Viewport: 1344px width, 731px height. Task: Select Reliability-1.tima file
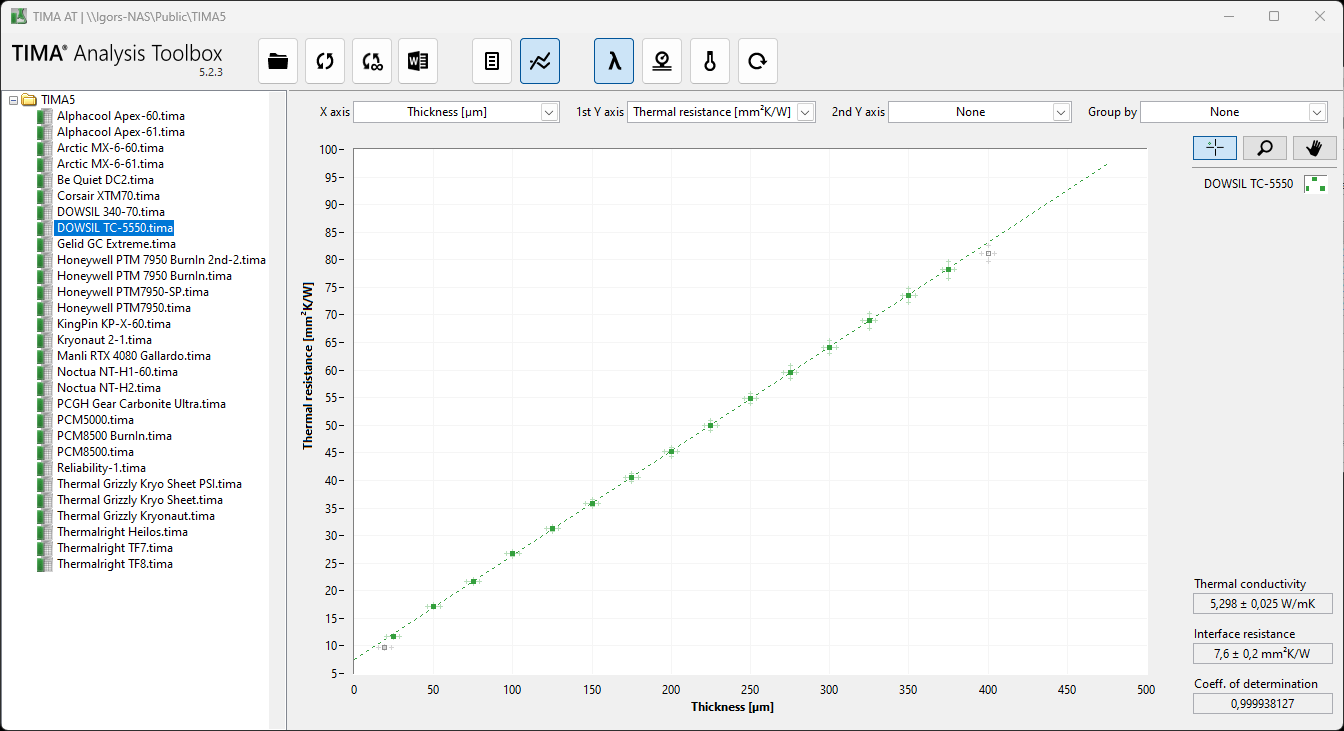pos(101,468)
